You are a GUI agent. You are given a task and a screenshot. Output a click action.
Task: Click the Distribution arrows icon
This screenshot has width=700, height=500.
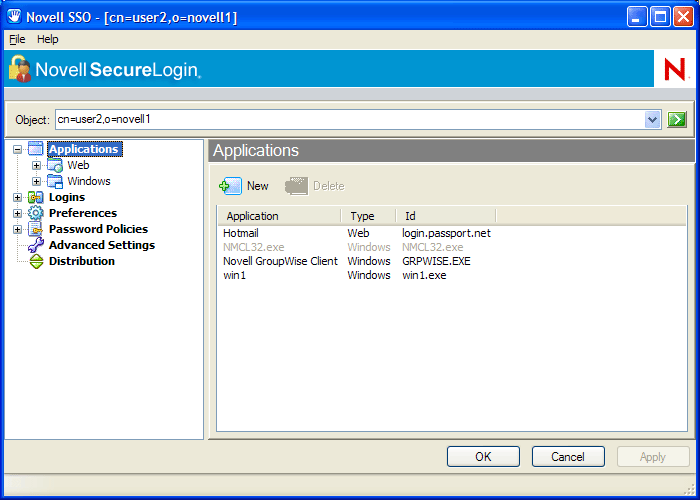point(36,261)
